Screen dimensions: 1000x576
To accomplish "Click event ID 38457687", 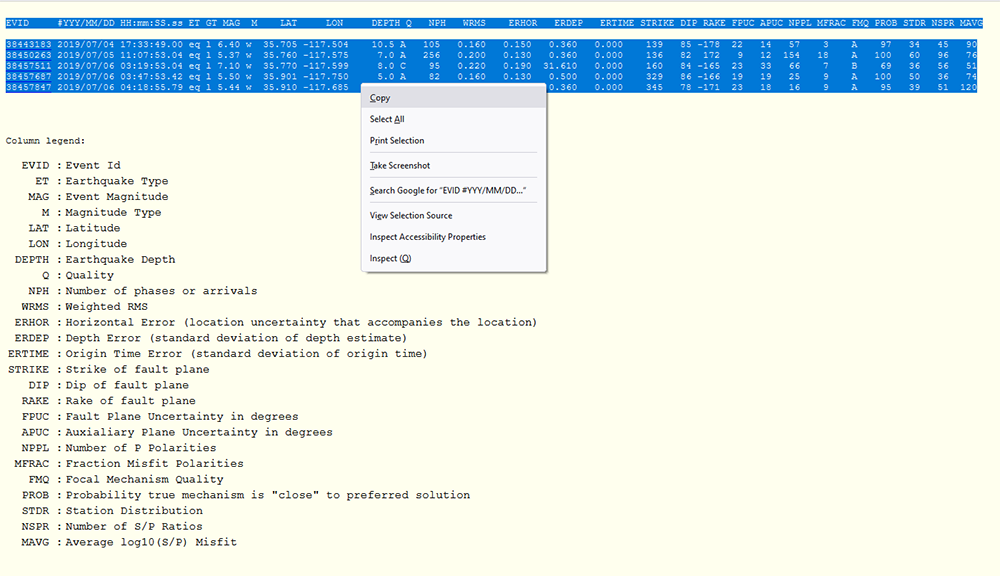I will [x=26, y=77].
